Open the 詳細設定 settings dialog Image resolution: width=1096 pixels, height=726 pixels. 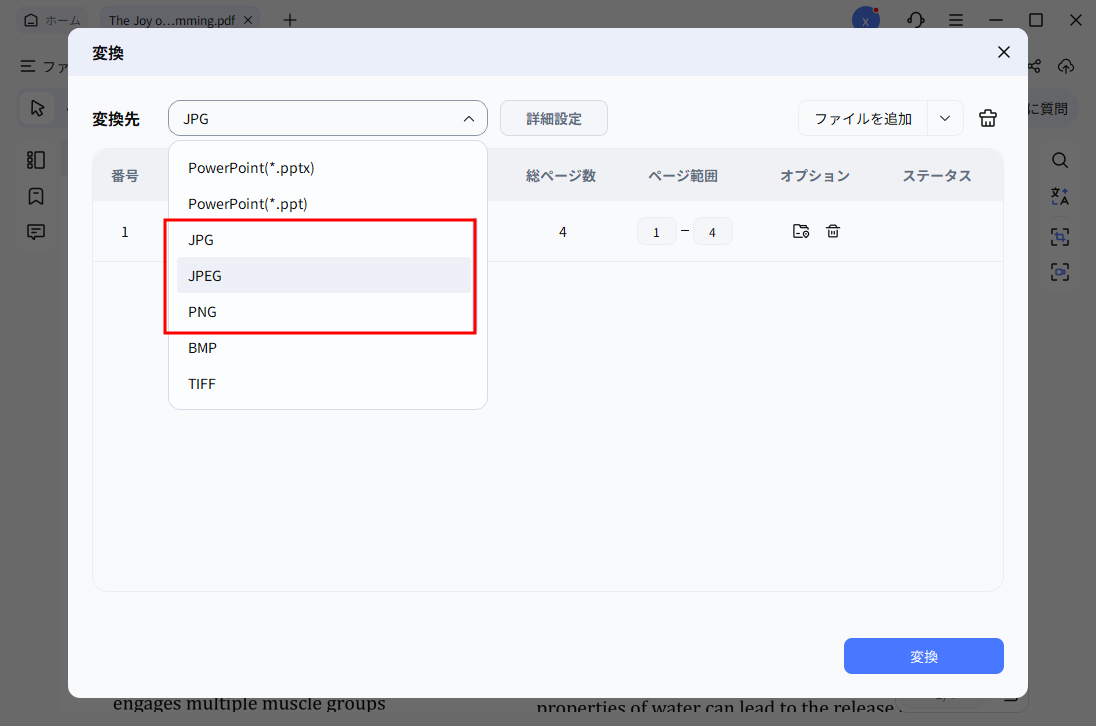[x=553, y=118]
